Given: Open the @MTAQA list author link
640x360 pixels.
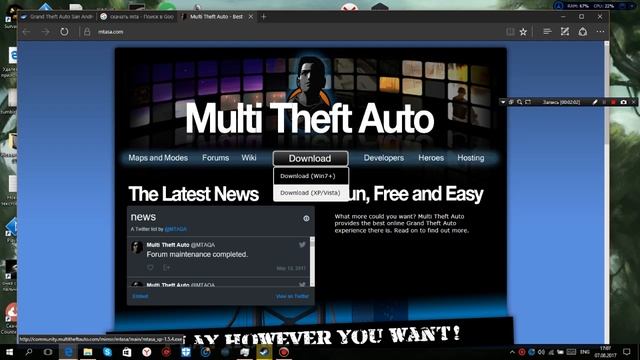Looking at the screenshot, I should pyautogui.click(x=176, y=229).
